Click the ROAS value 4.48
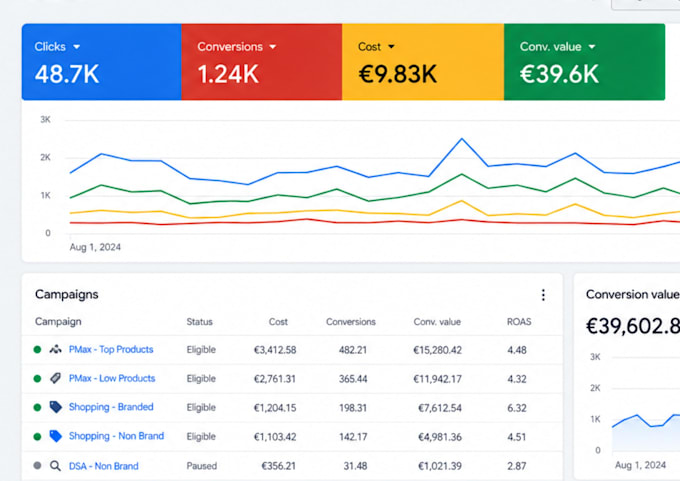Viewport: 680px width, 481px height. (x=517, y=350)
